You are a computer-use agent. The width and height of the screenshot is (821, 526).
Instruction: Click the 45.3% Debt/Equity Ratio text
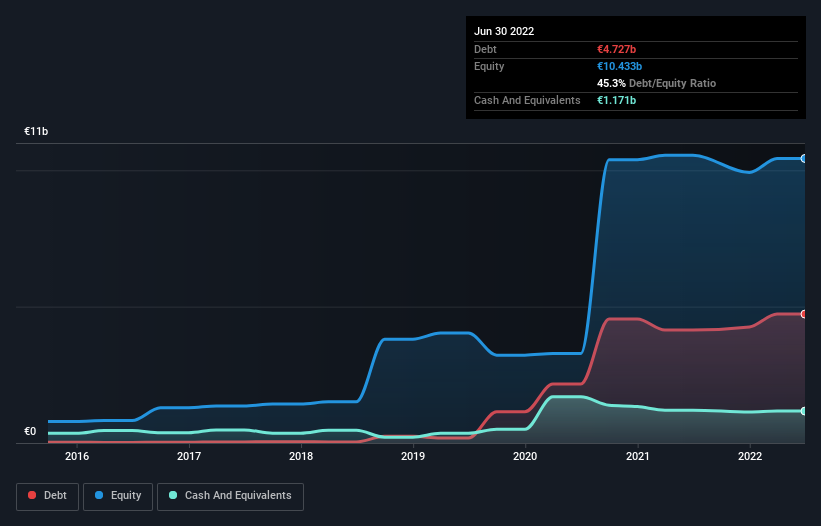click(656, 83)
